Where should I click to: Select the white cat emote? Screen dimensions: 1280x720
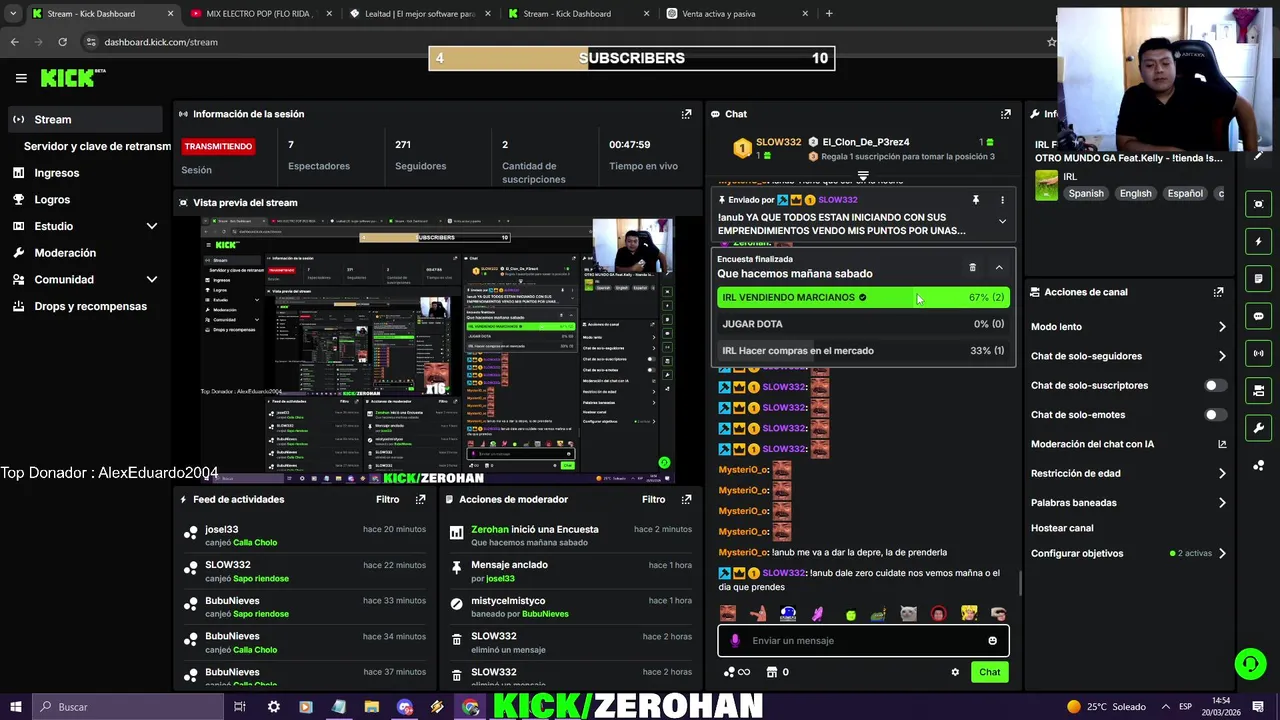[x=908, y=613]
